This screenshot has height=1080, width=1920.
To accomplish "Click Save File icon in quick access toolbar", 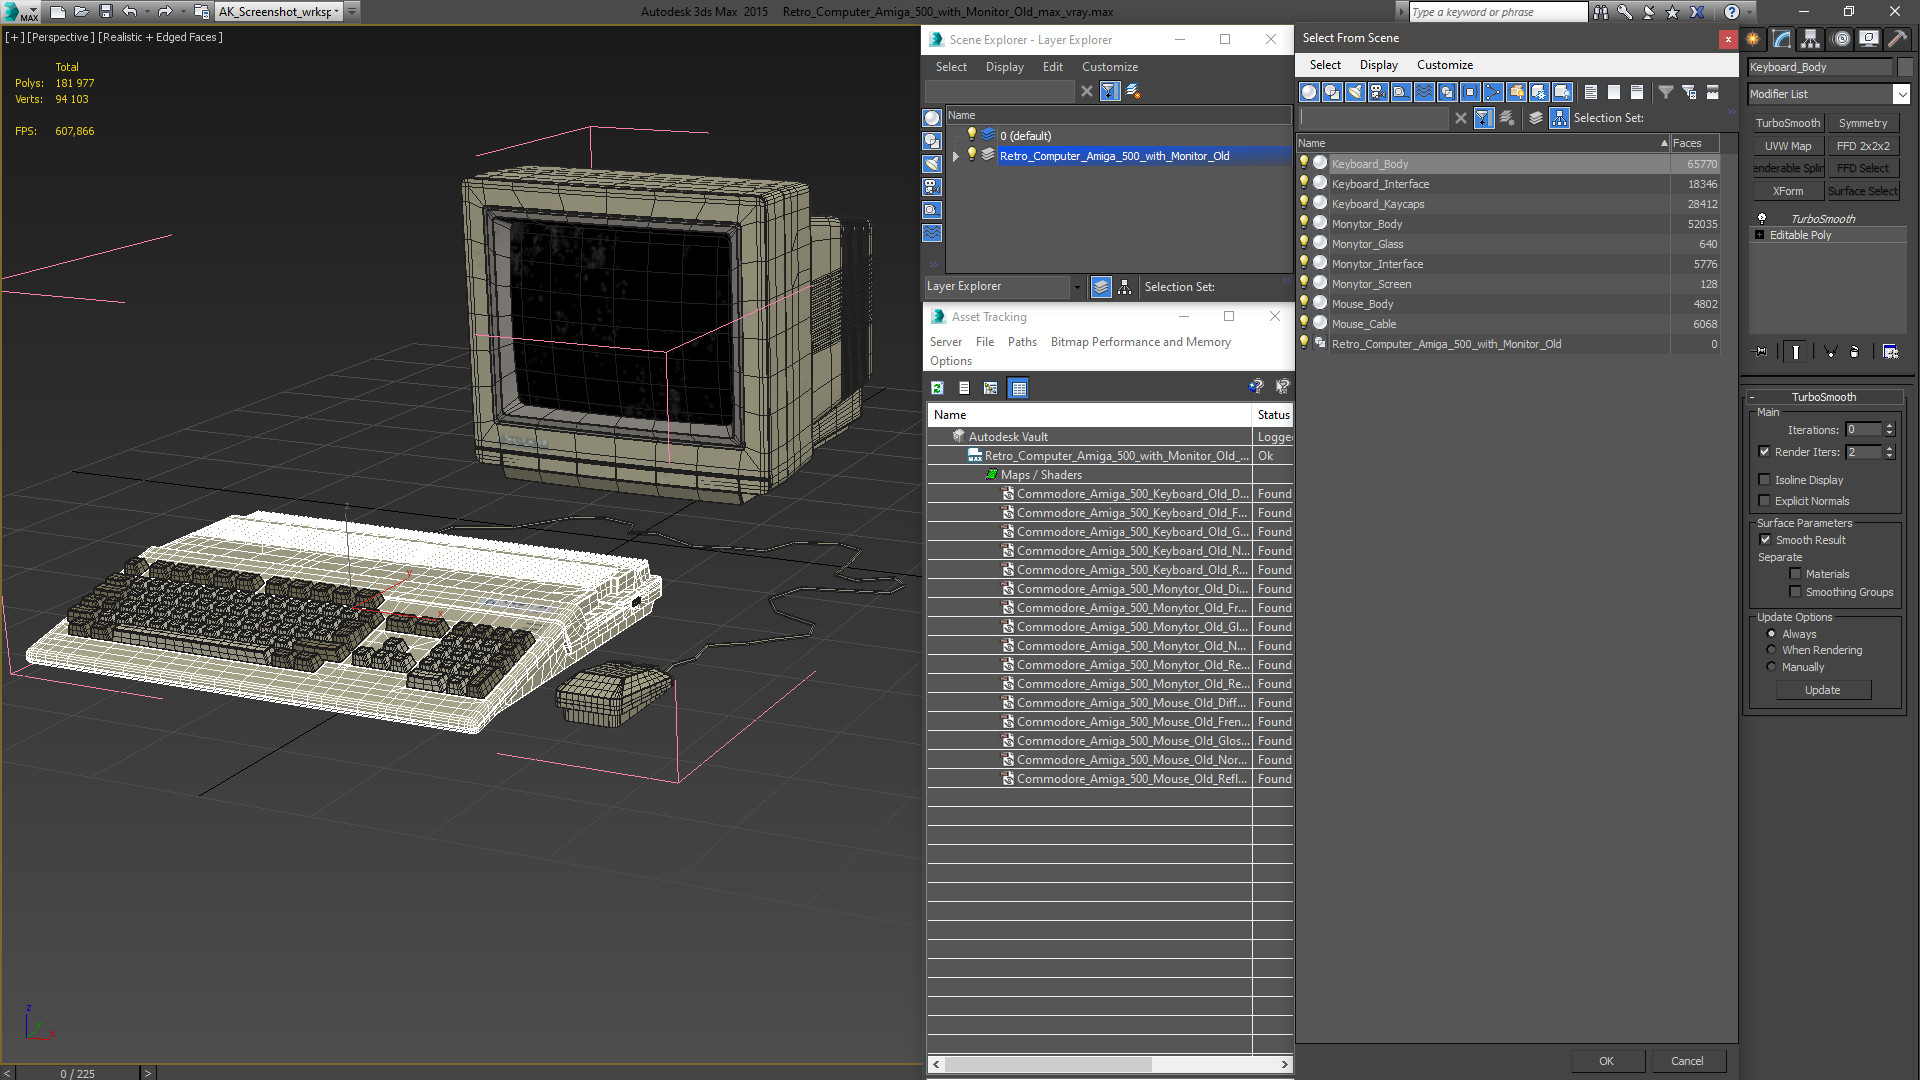I will (105, 12).
